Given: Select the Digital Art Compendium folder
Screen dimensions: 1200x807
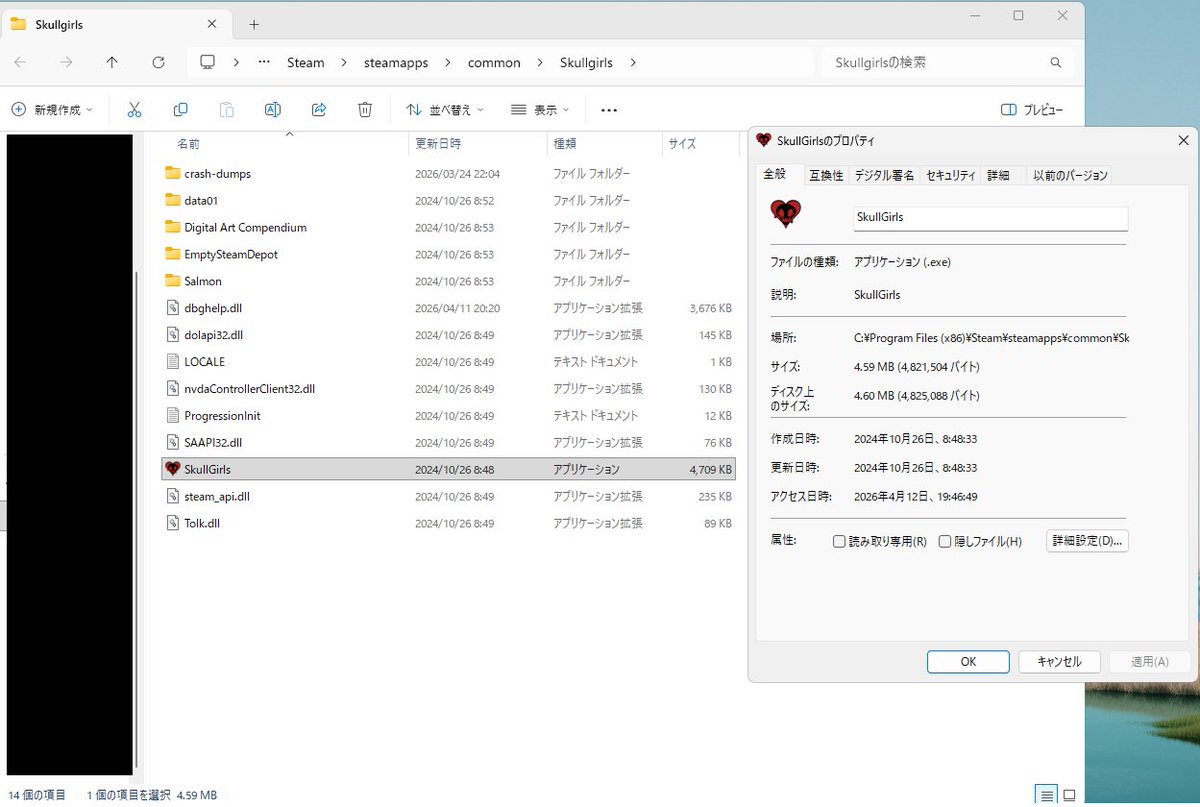Looking at the screenshot, I should pos(448,227).
